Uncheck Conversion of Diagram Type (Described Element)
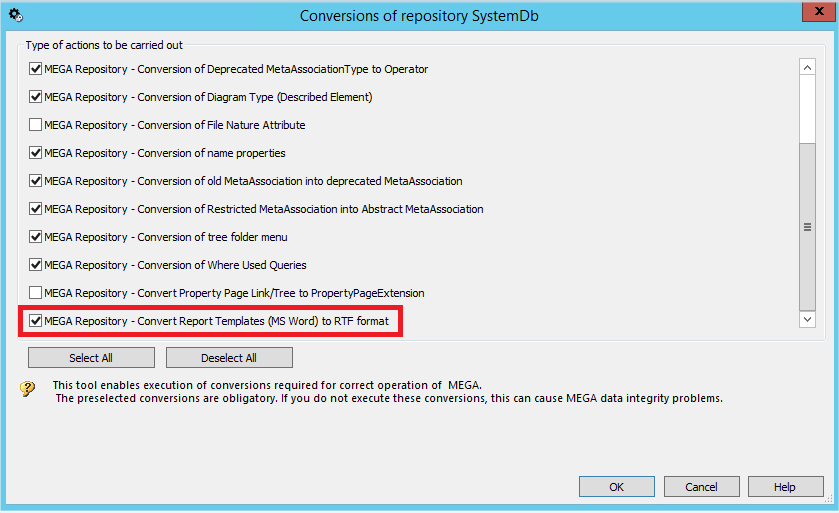 [x=36, y=97]
